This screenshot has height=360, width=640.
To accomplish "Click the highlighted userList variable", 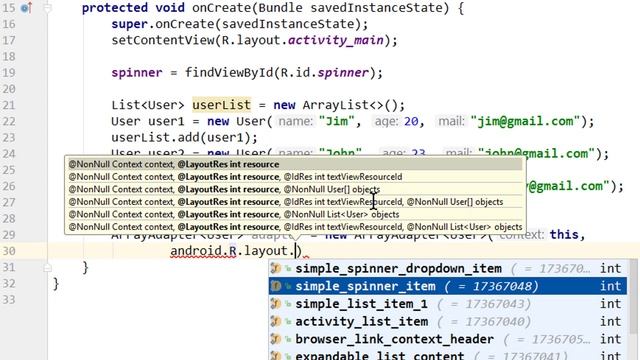I will [221, 105].
